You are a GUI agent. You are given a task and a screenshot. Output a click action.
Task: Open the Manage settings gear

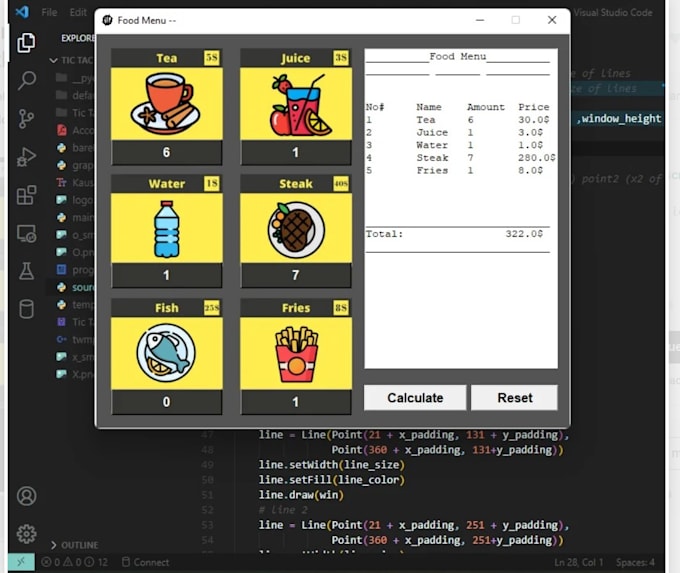tap(27, 534)
